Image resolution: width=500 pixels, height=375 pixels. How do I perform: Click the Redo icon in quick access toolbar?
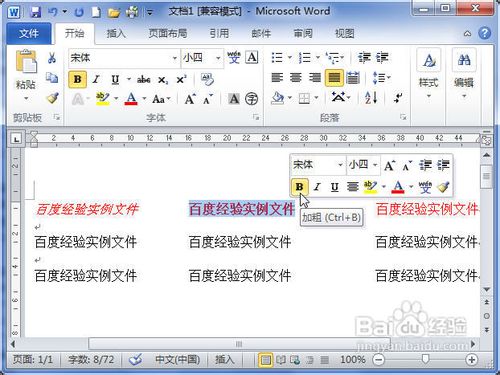point(79,13)
